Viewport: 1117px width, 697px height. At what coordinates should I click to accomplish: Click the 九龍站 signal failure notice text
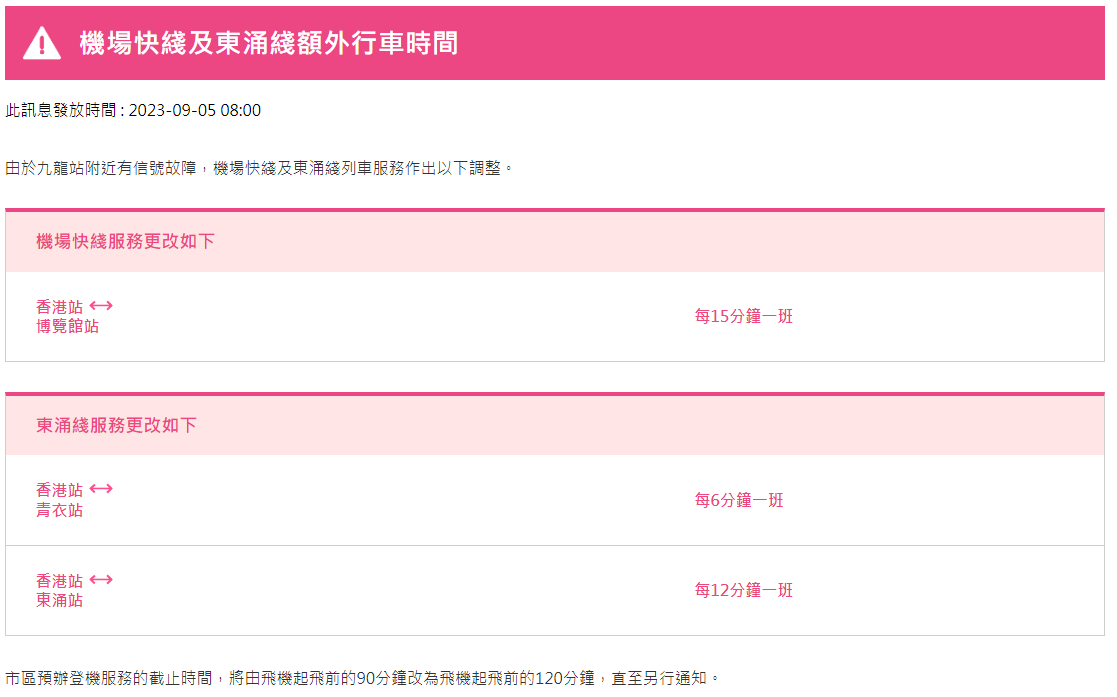260,168
